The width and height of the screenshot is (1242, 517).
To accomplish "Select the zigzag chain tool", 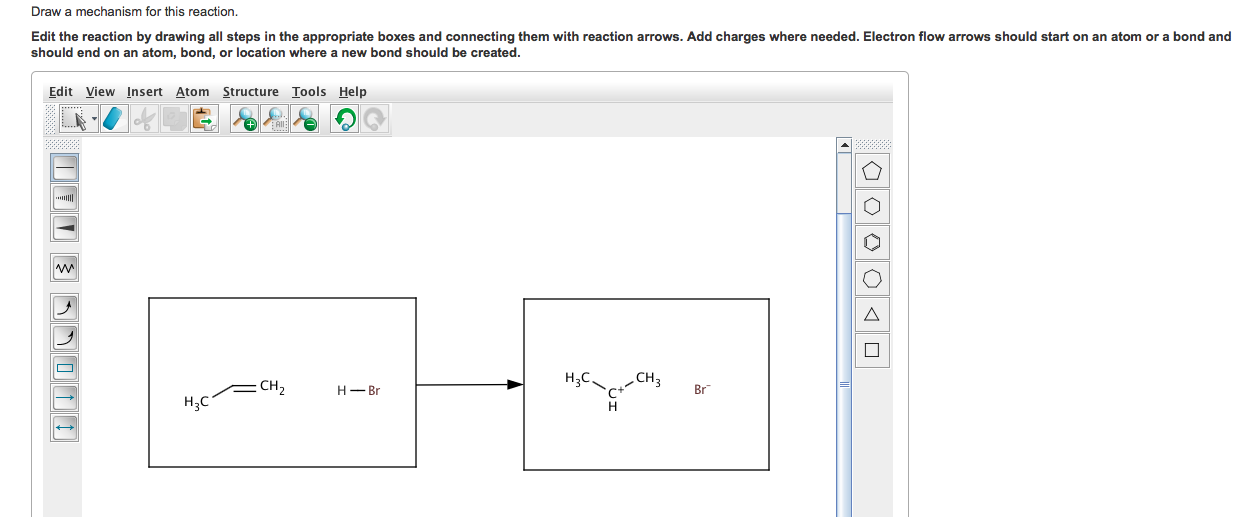I will coord(65,268).
